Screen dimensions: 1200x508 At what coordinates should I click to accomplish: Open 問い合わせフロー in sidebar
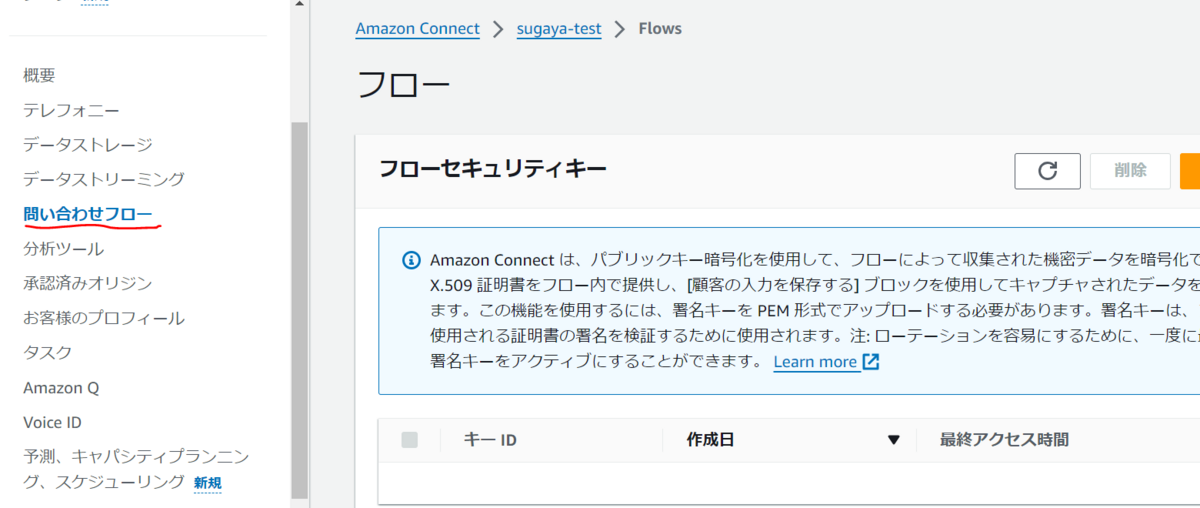(x=88, y=214)
